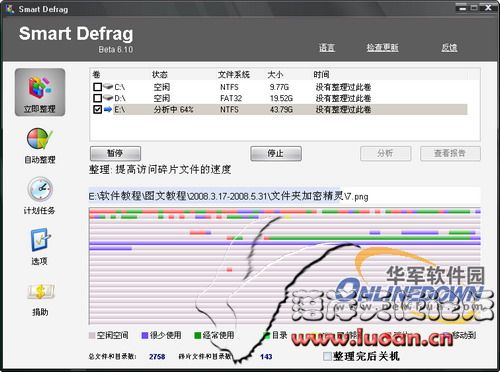Click the 很少使用 purple legend swatch
Viewport: 500px width, 372px height.
(x=145, y=335)
